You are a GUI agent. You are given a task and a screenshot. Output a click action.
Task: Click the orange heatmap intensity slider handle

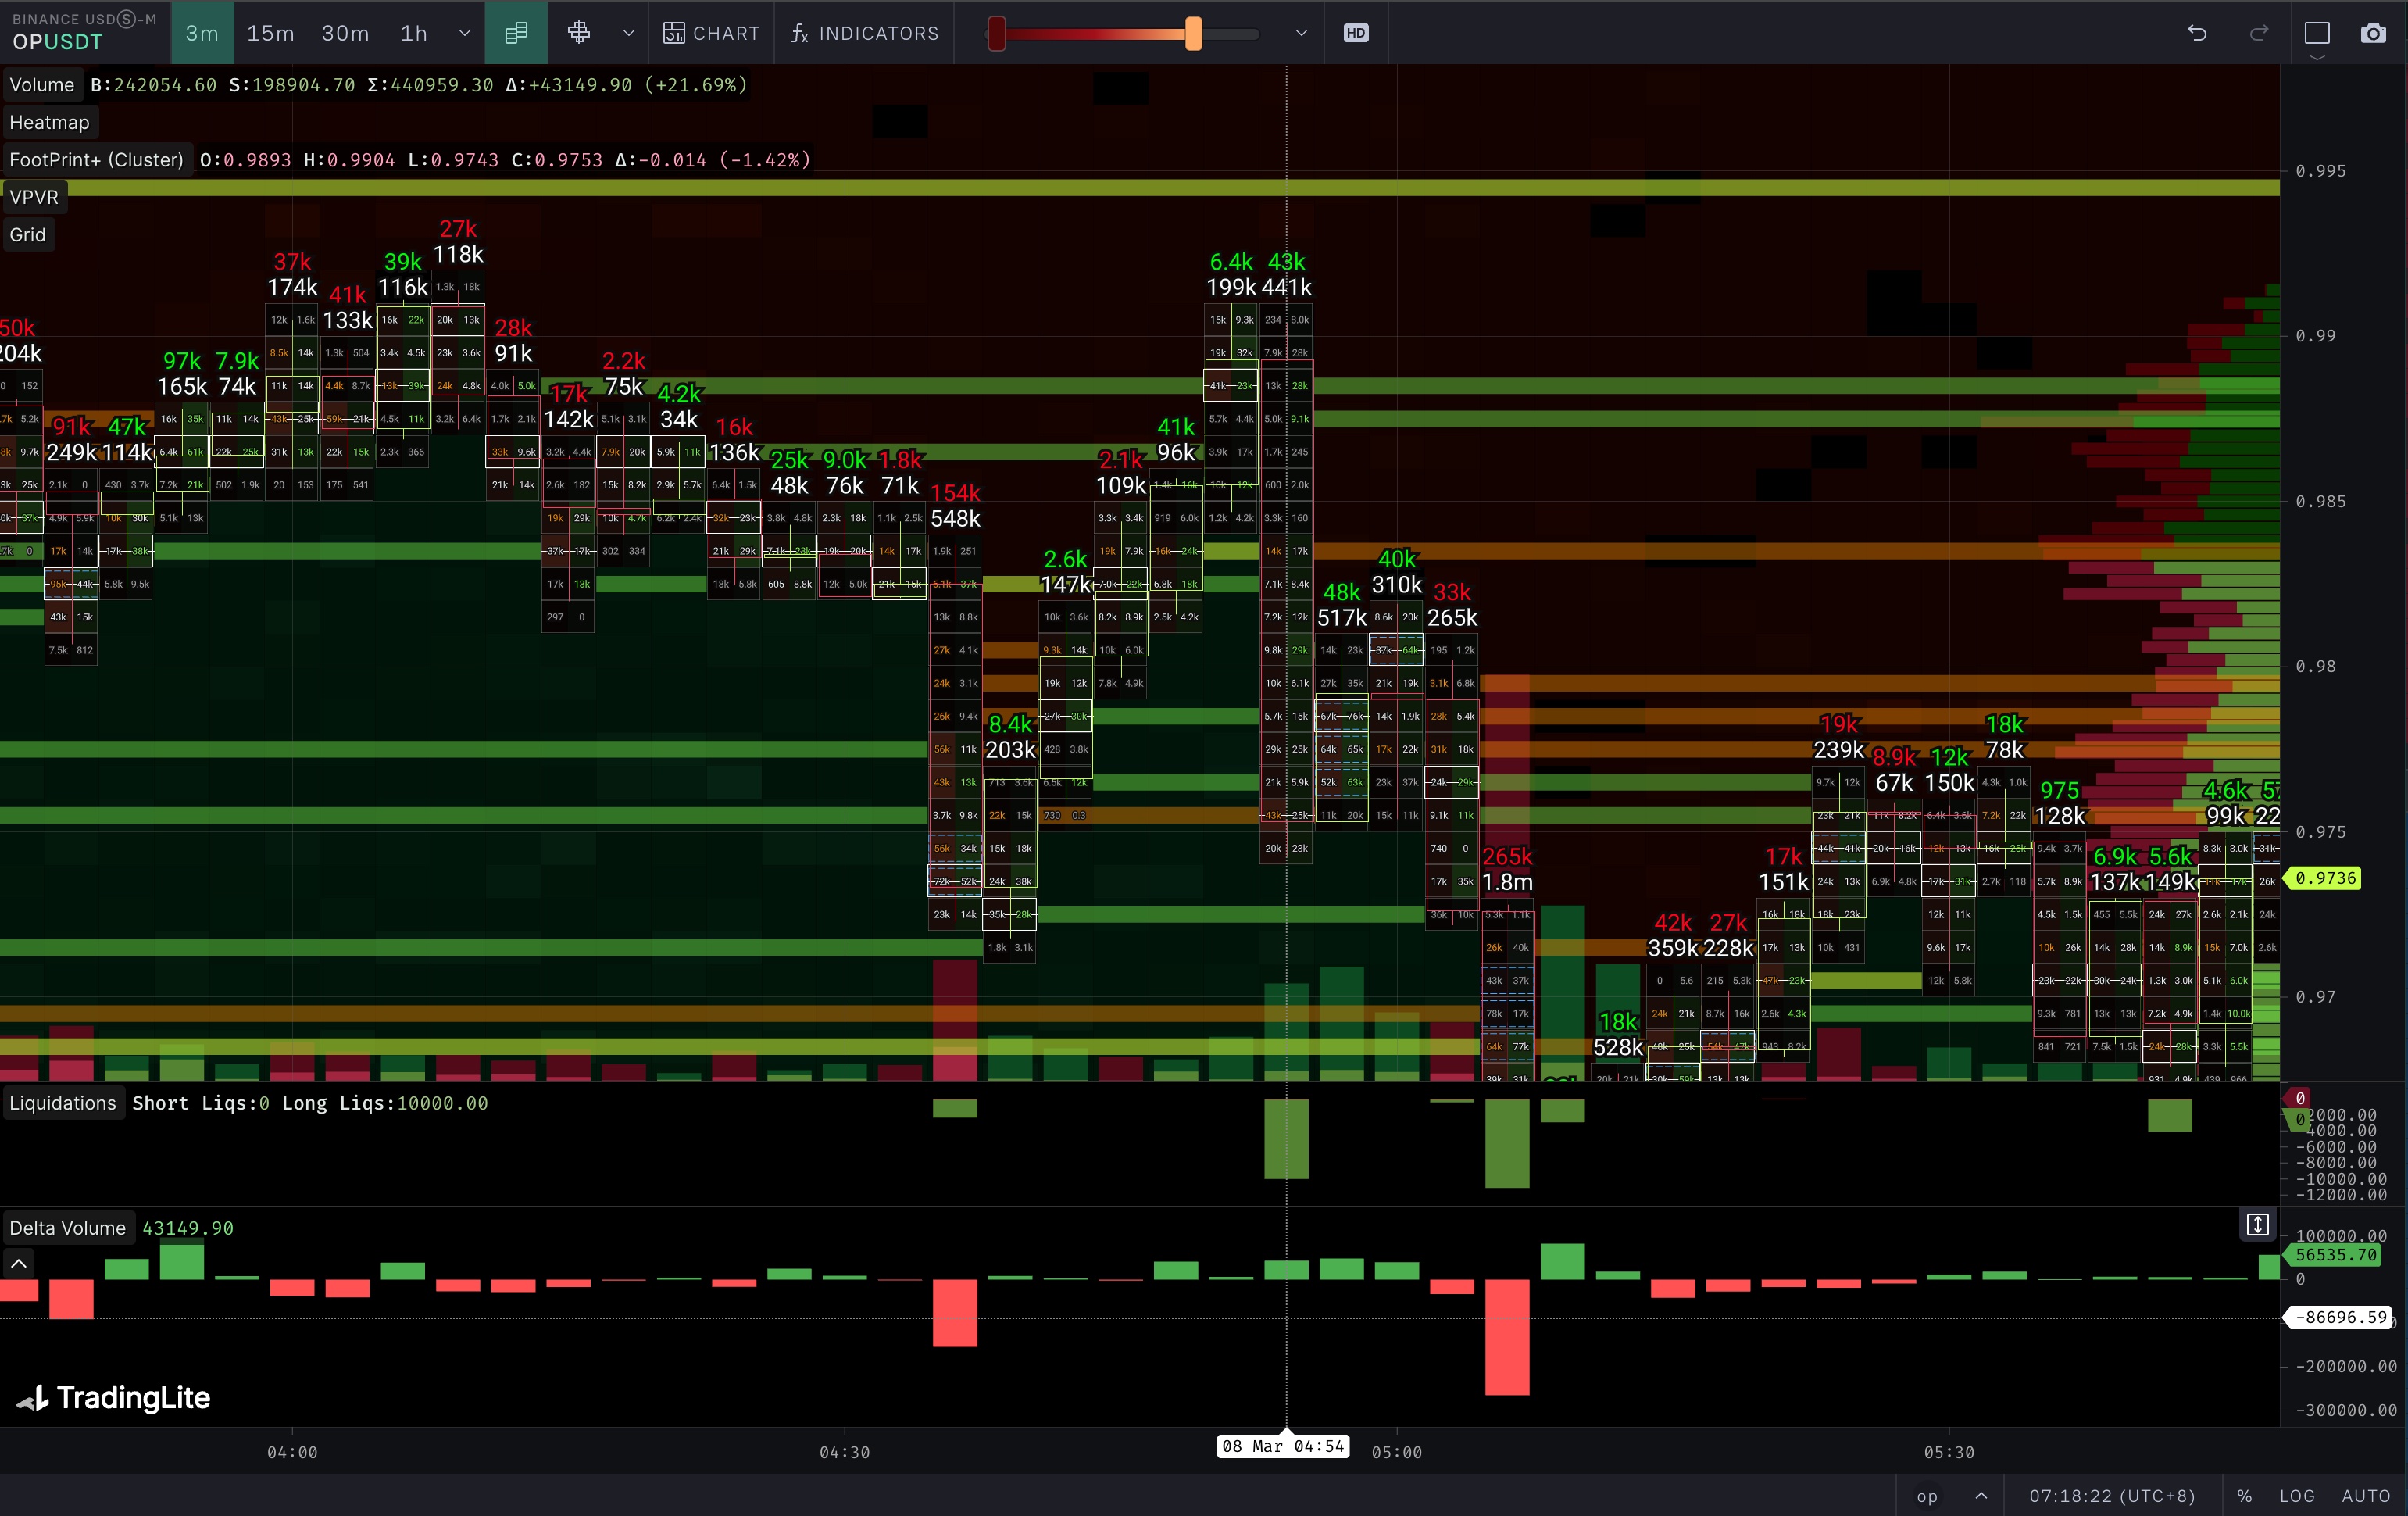(x=1193, y=33)
